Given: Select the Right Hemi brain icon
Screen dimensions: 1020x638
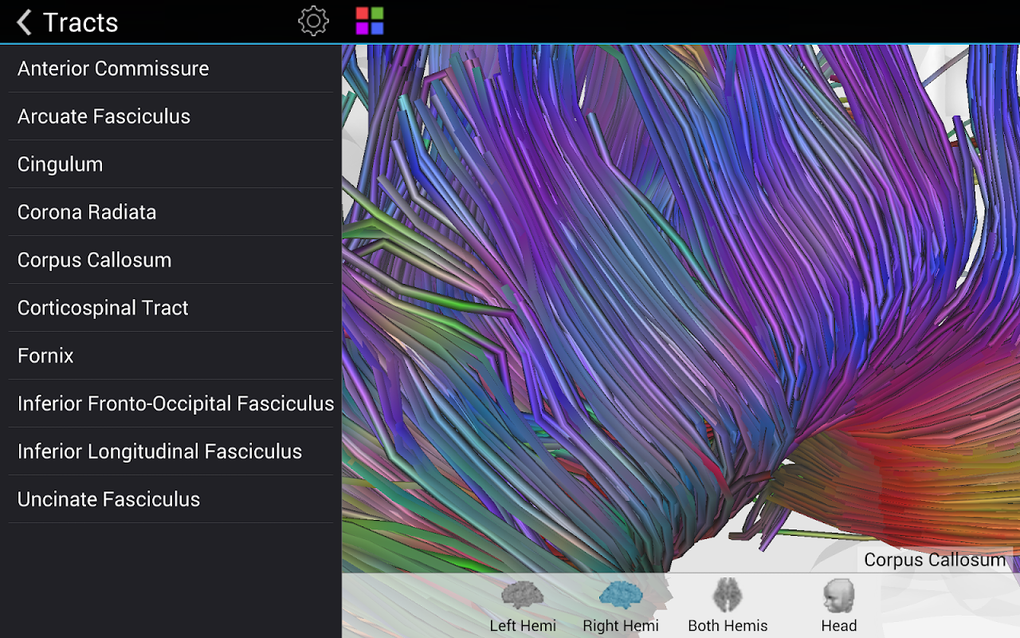Looking at the screenshot, I should click(621, 596).
